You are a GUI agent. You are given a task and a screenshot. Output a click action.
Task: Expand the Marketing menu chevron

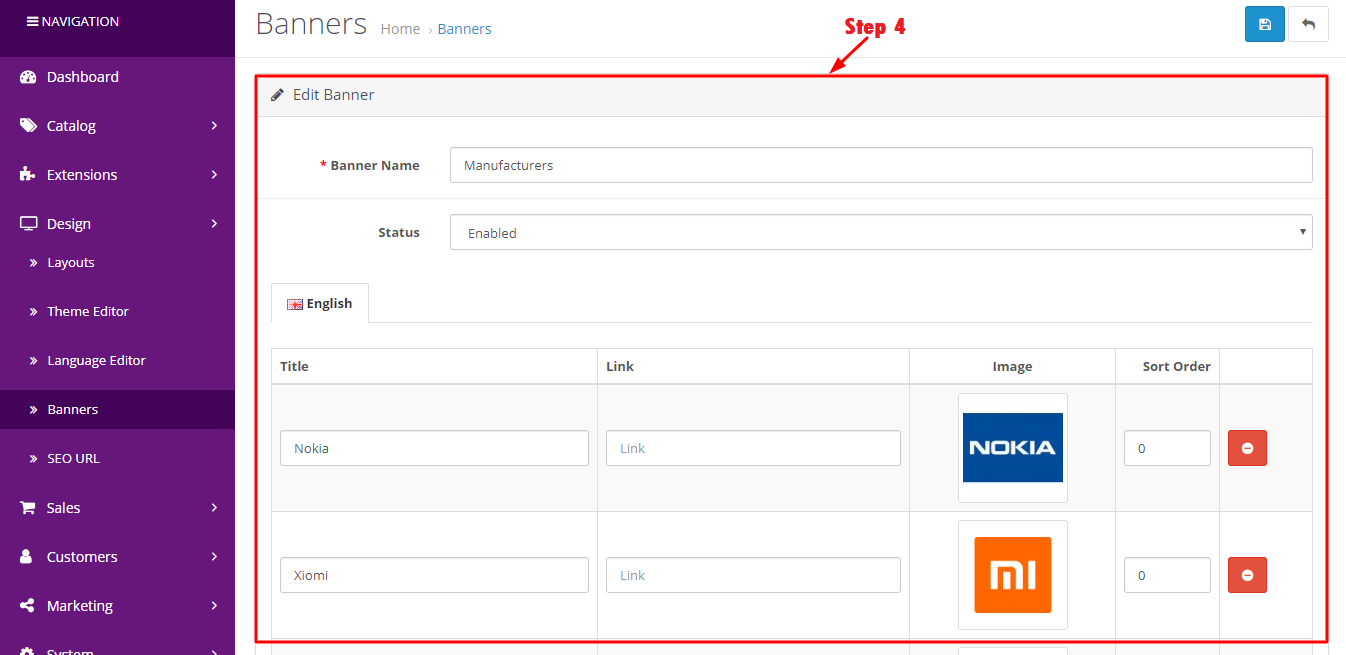[214, 606]
